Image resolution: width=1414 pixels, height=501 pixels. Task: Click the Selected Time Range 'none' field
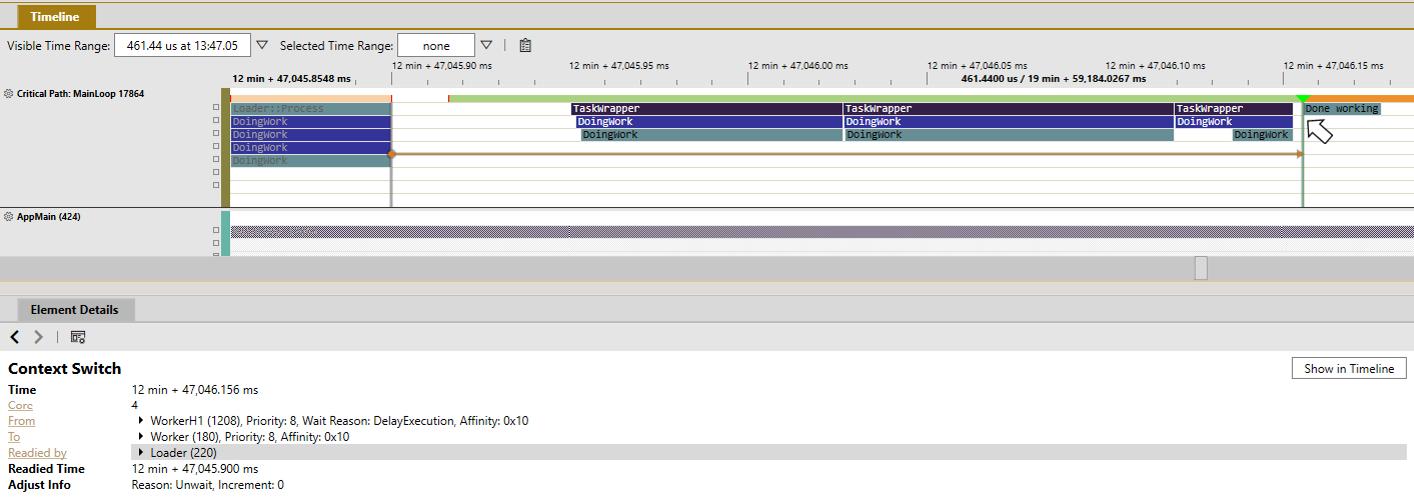436,45
